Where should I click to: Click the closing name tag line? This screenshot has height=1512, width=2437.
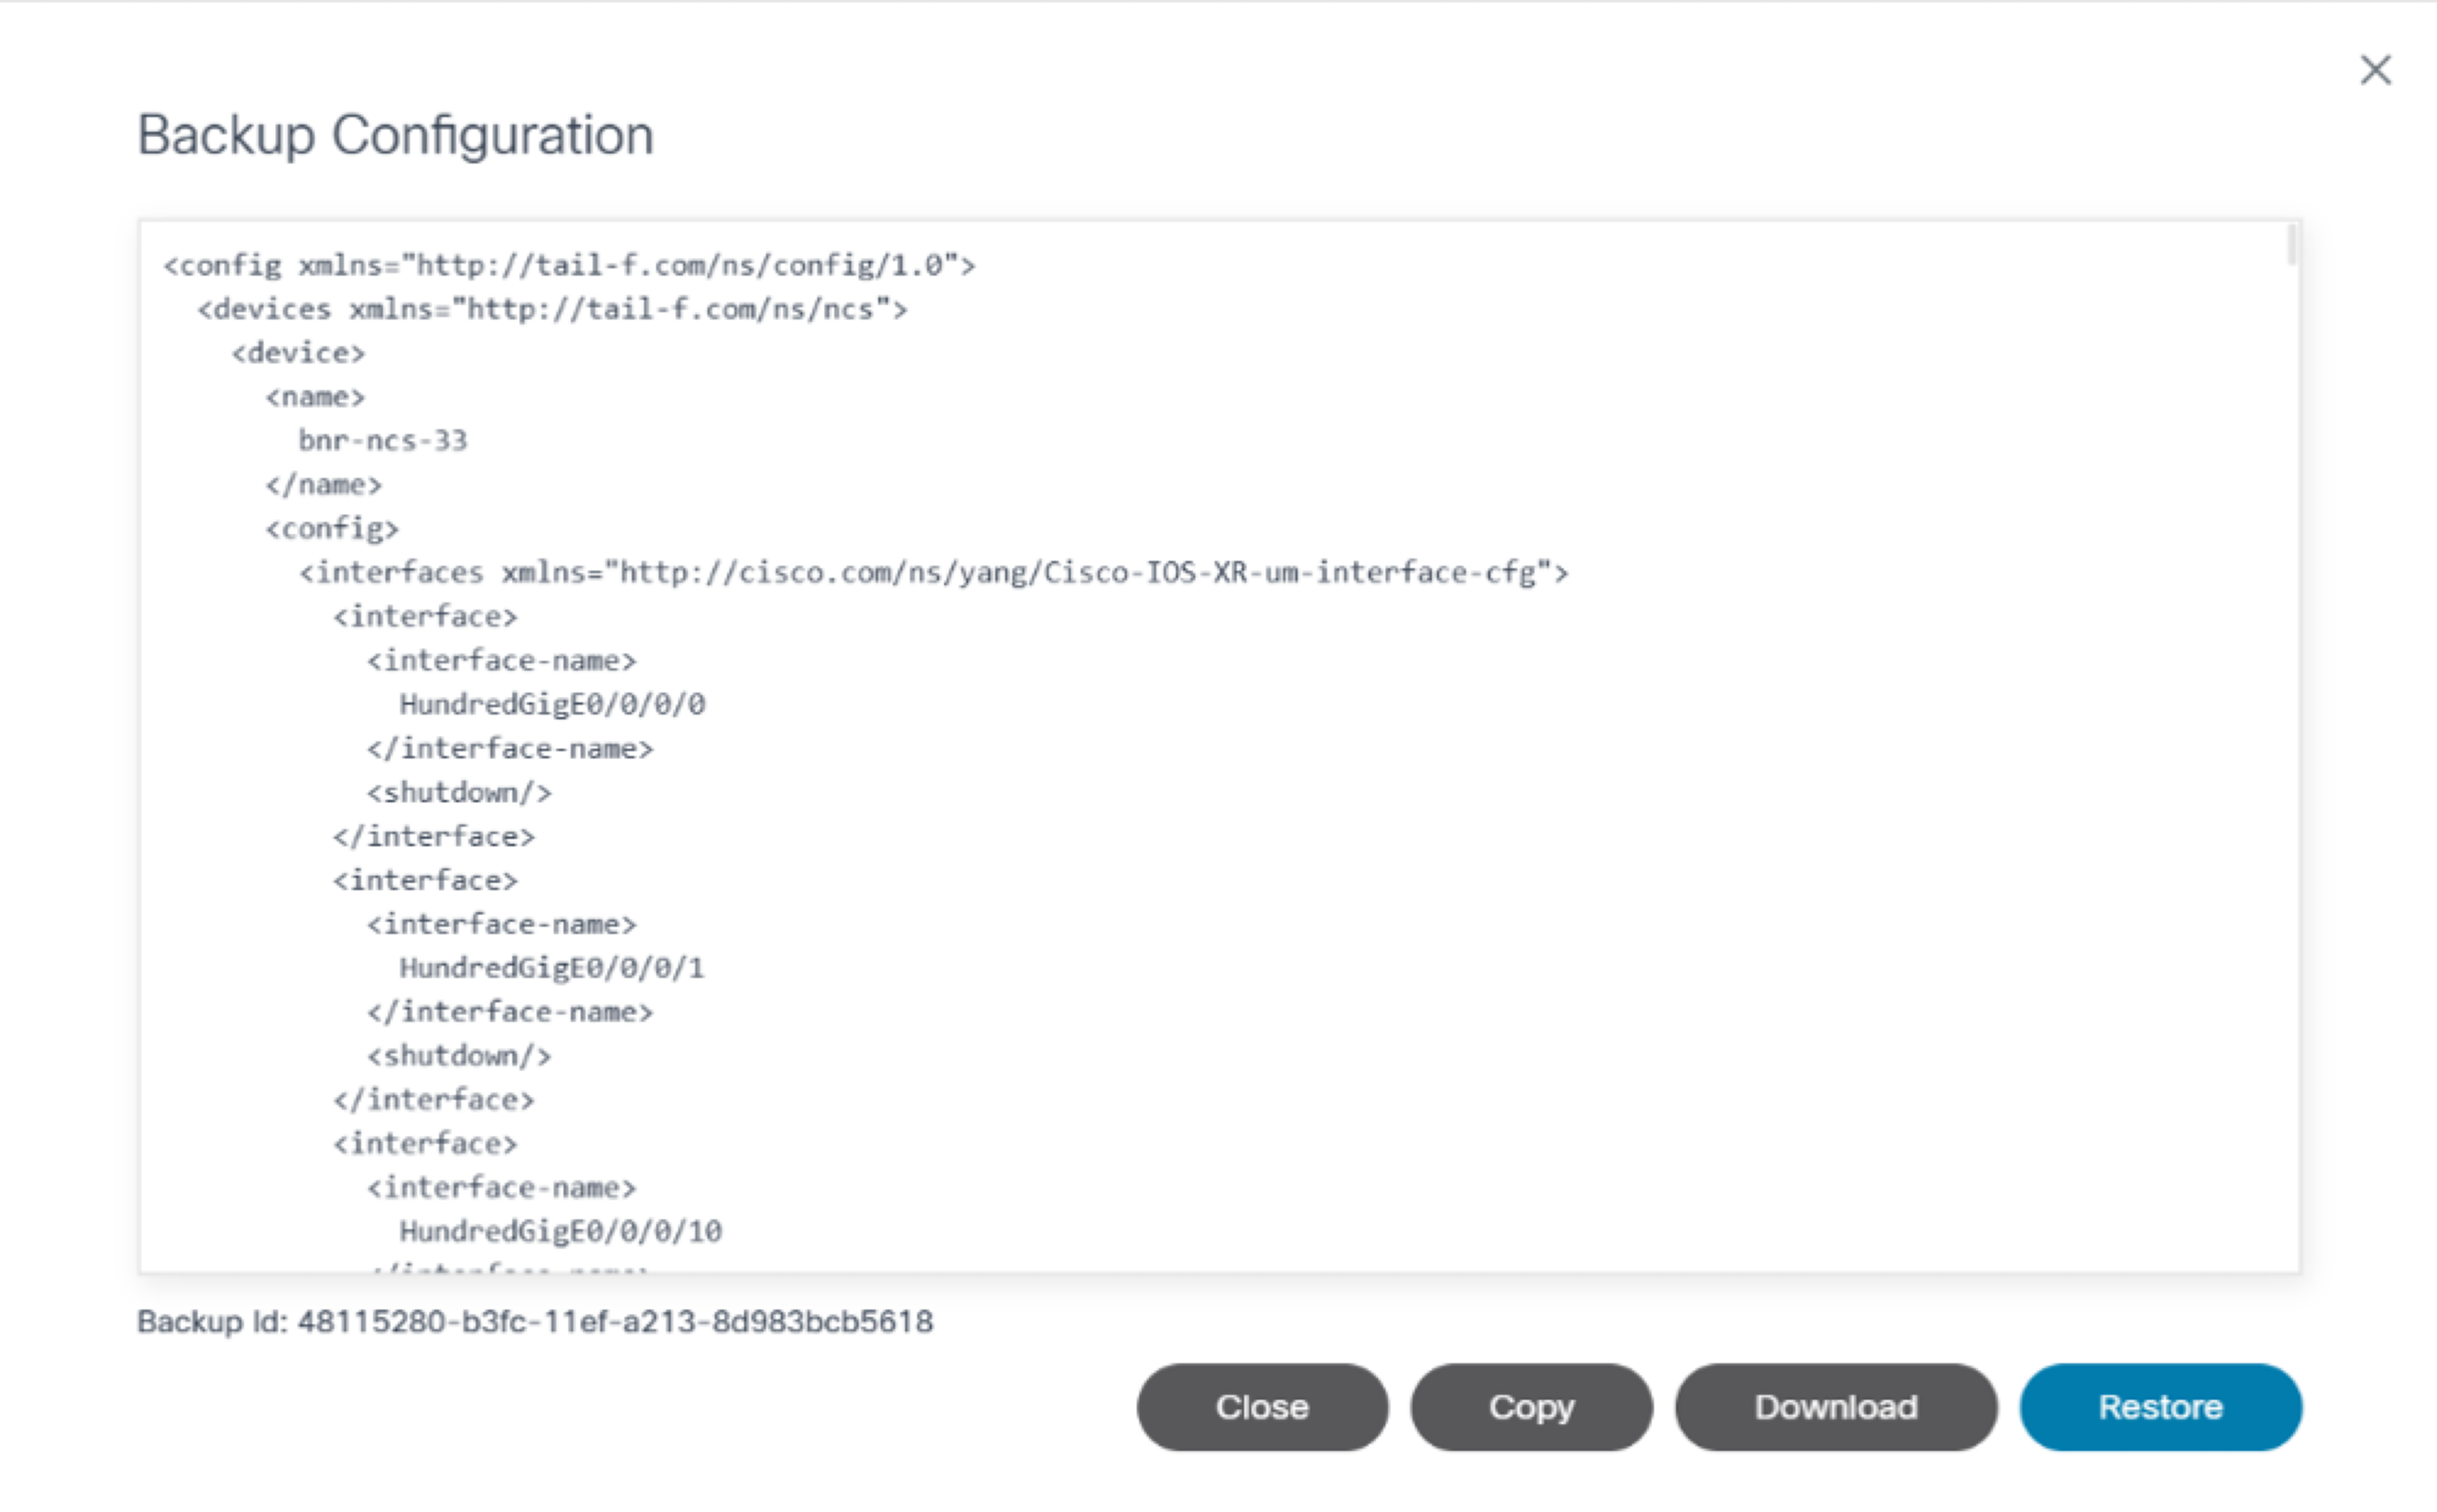(x=323, y=484)
